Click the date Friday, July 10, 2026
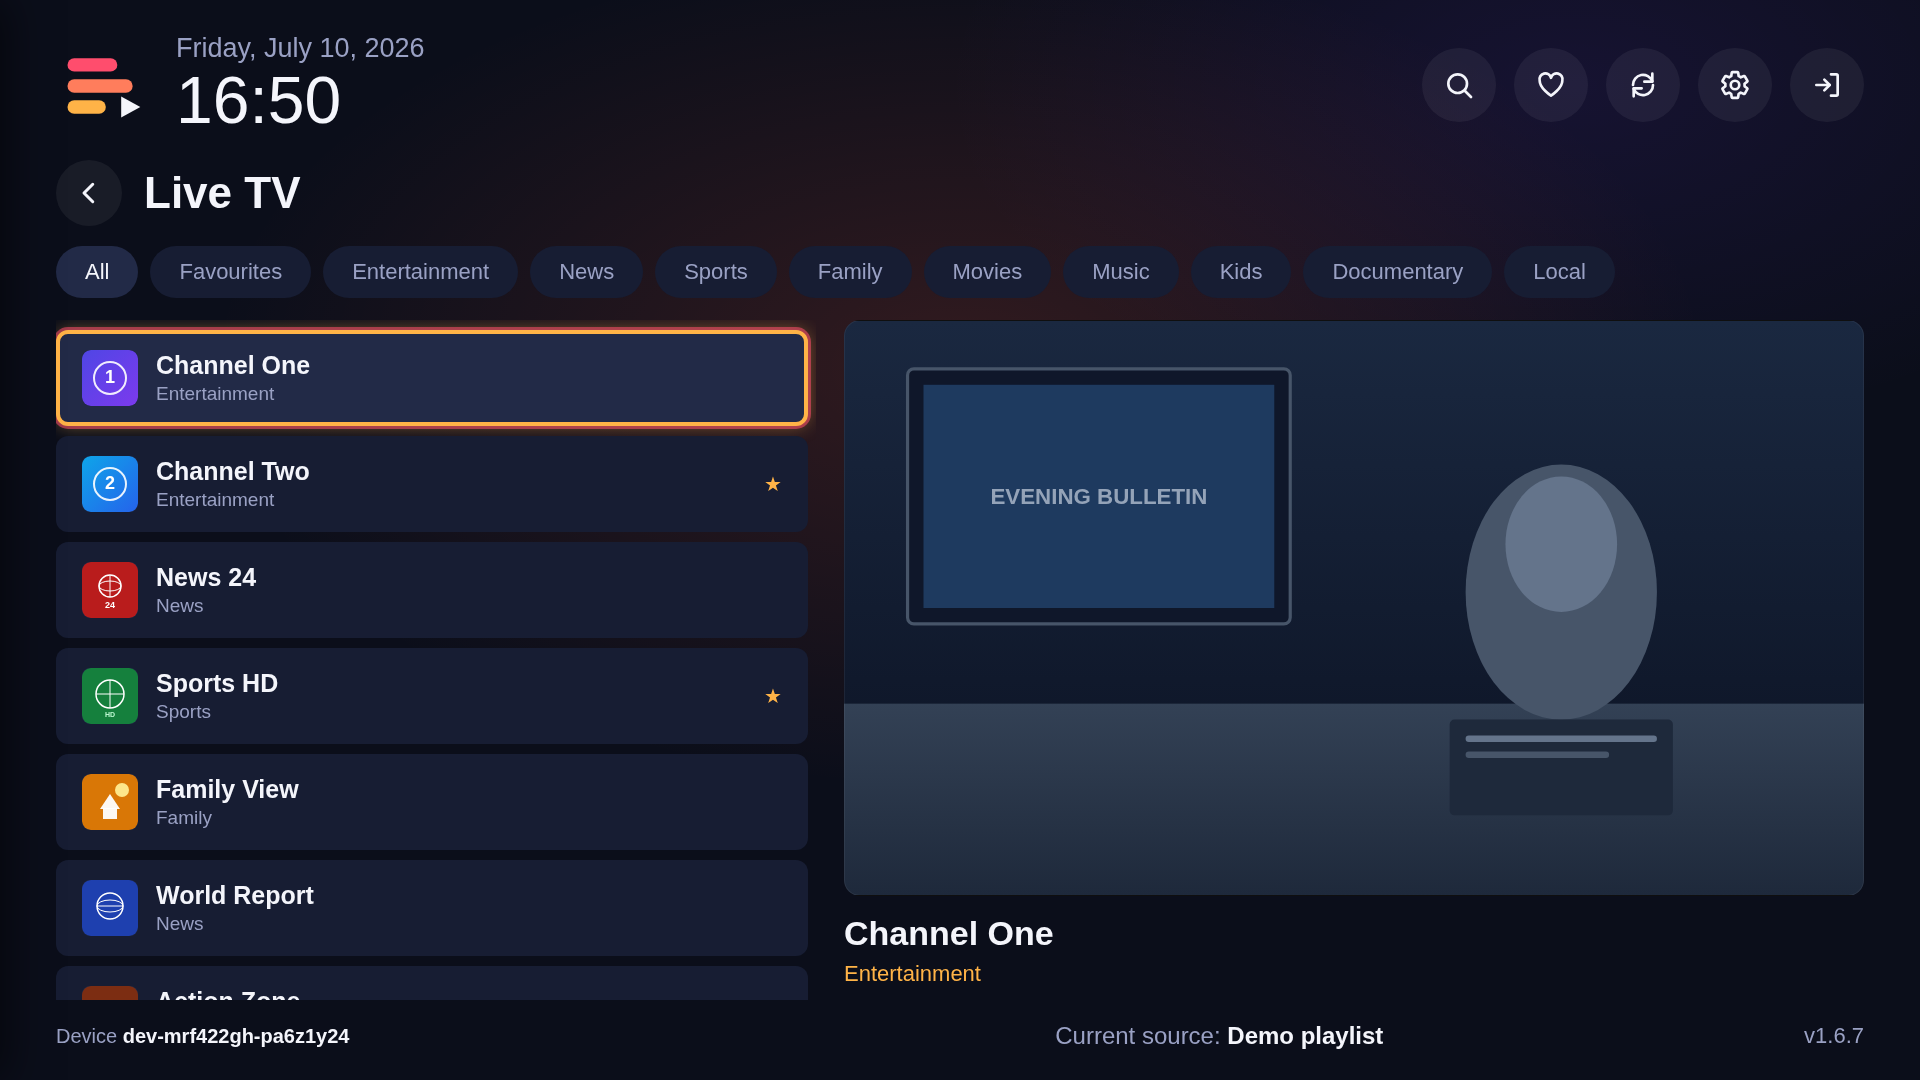Image resolution: width=1920 pixels, height=1080 pixels. click(x=300, y=48)
